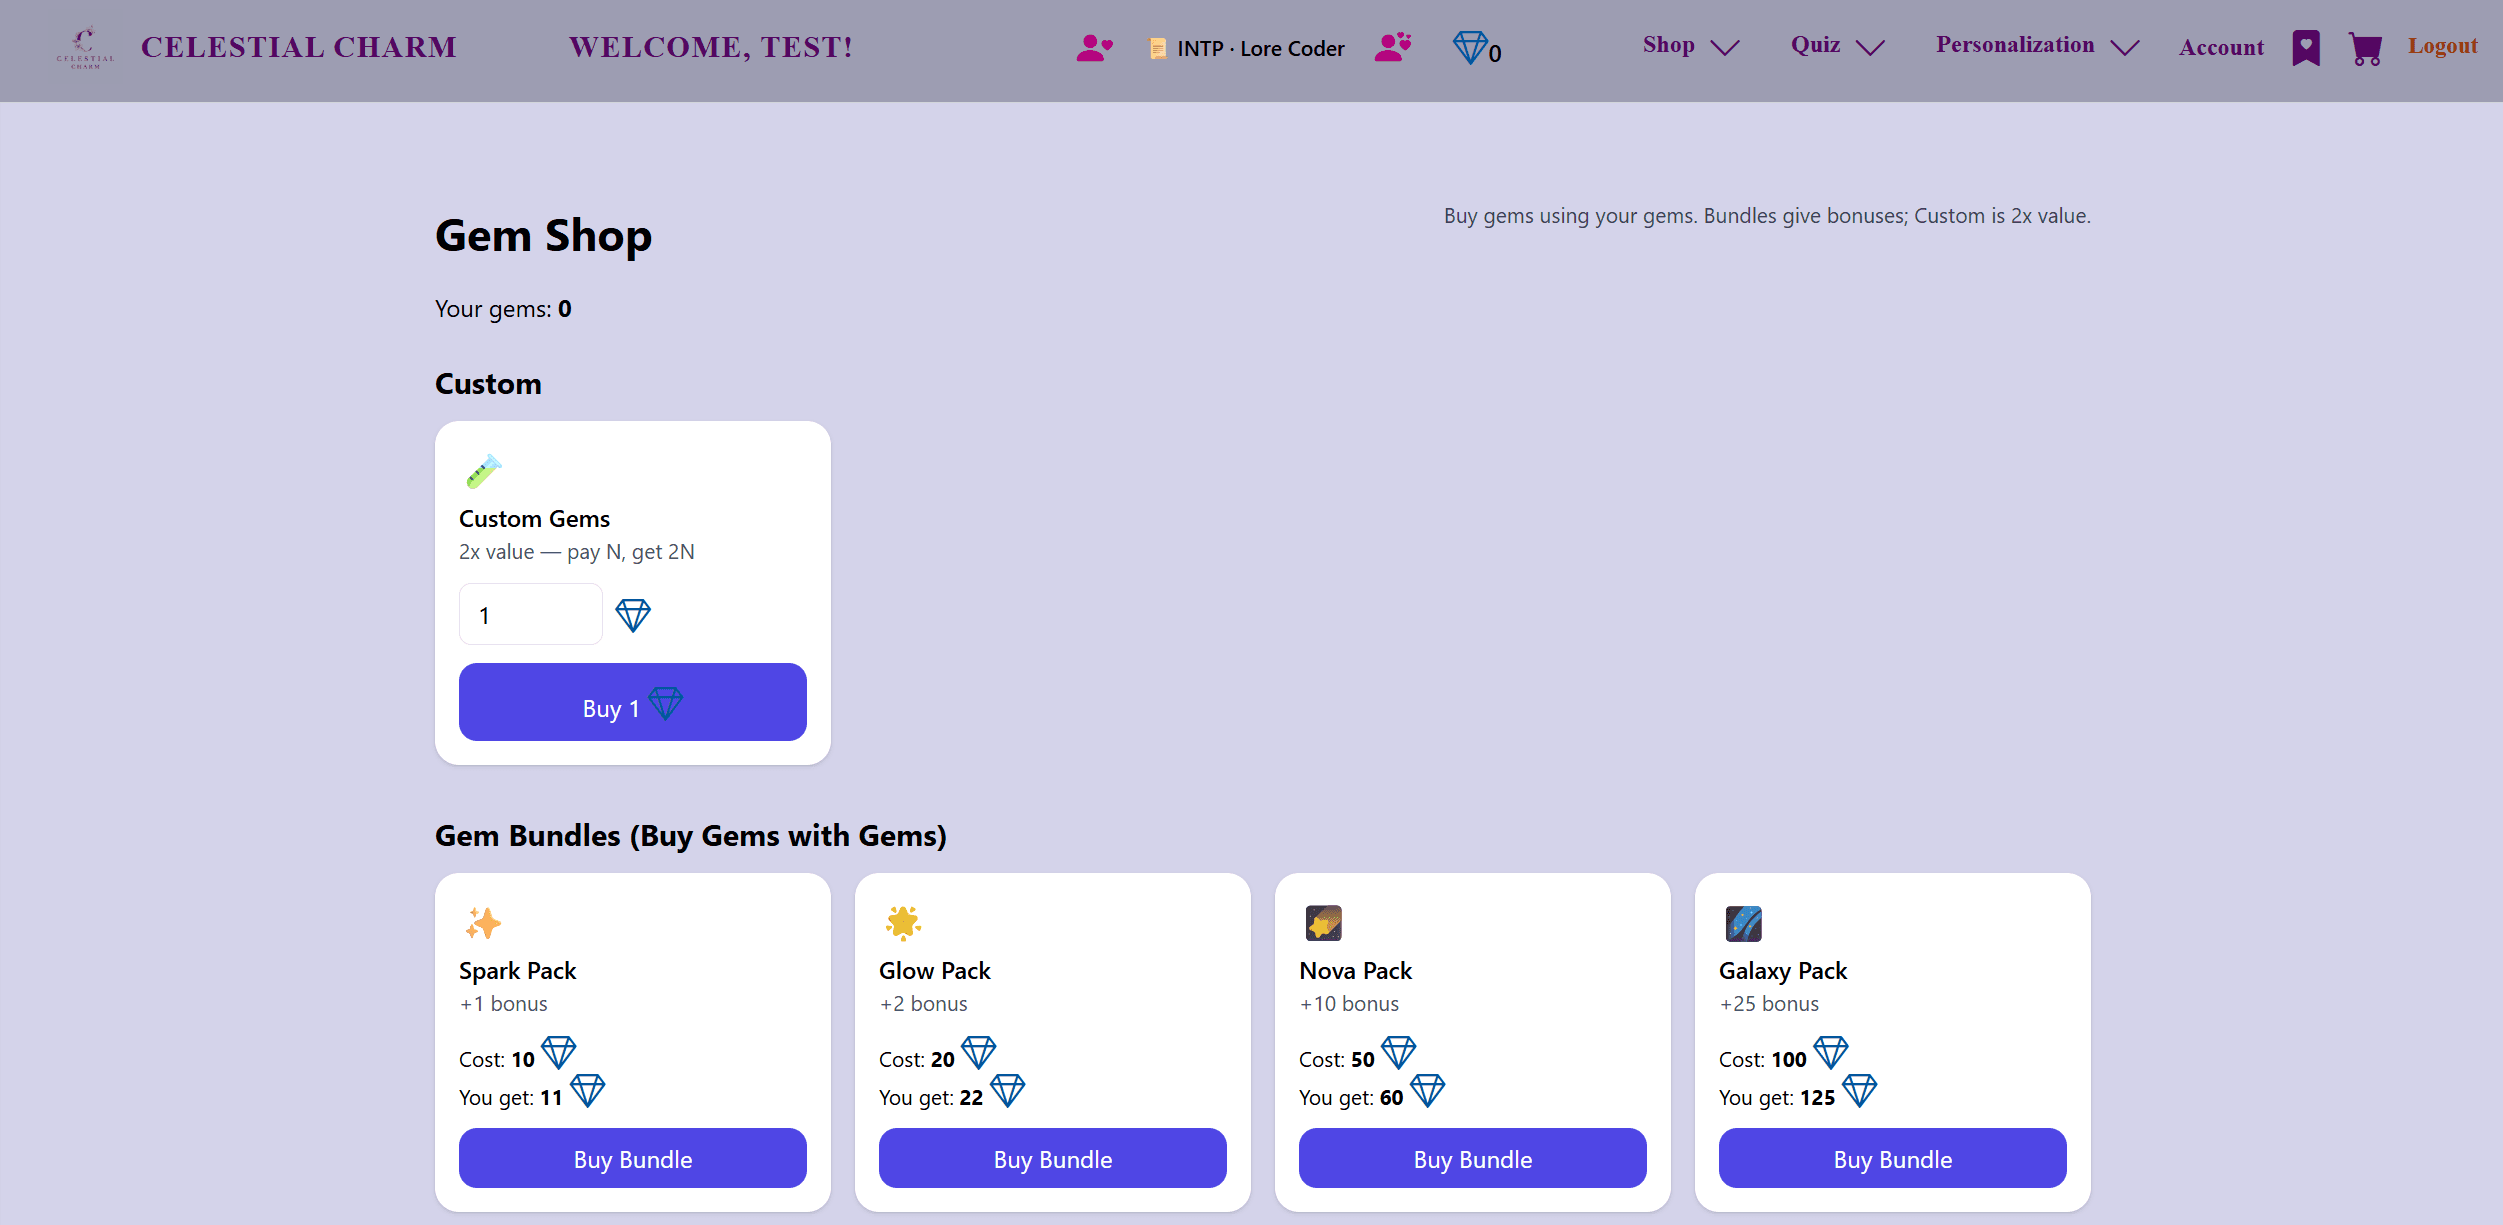
Task: Focus the custom gem amount input field
Action: pyautogui.click(x=531, y=614)
